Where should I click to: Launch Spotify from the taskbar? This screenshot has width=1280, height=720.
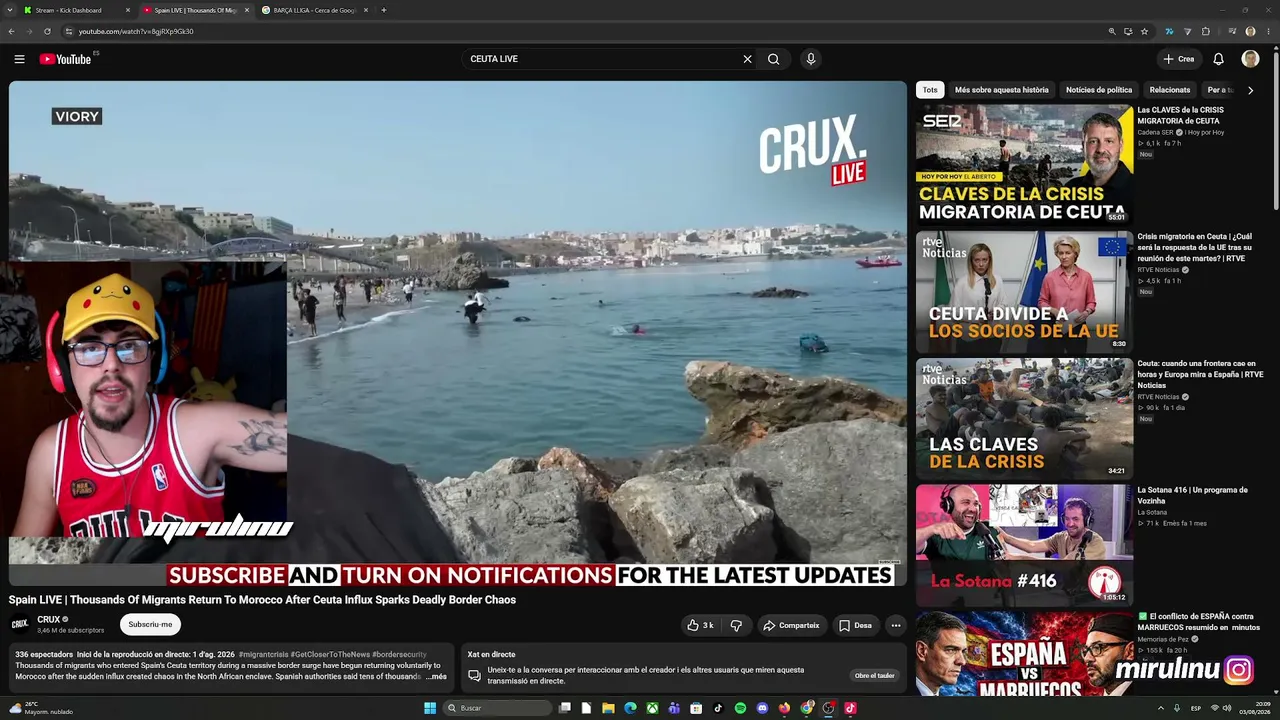740,708
